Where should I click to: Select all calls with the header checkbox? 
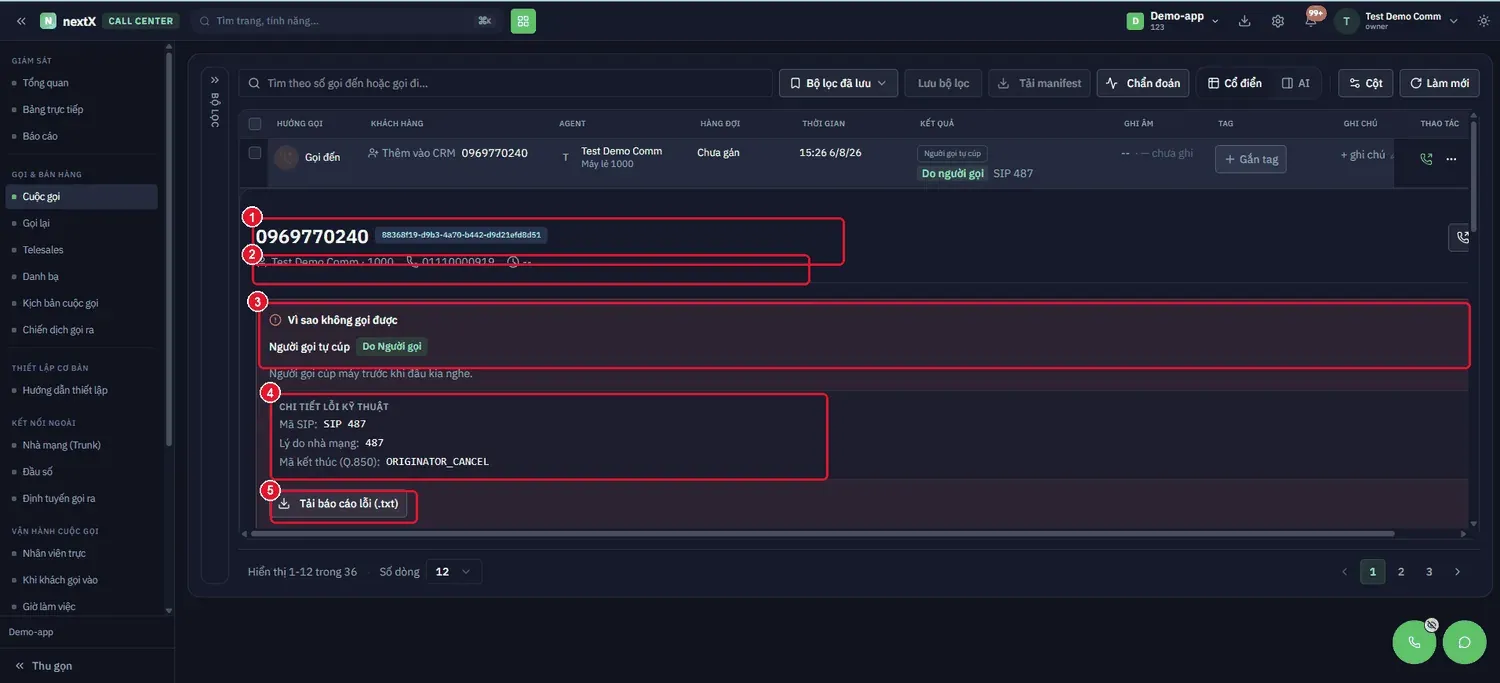point(255,124)
